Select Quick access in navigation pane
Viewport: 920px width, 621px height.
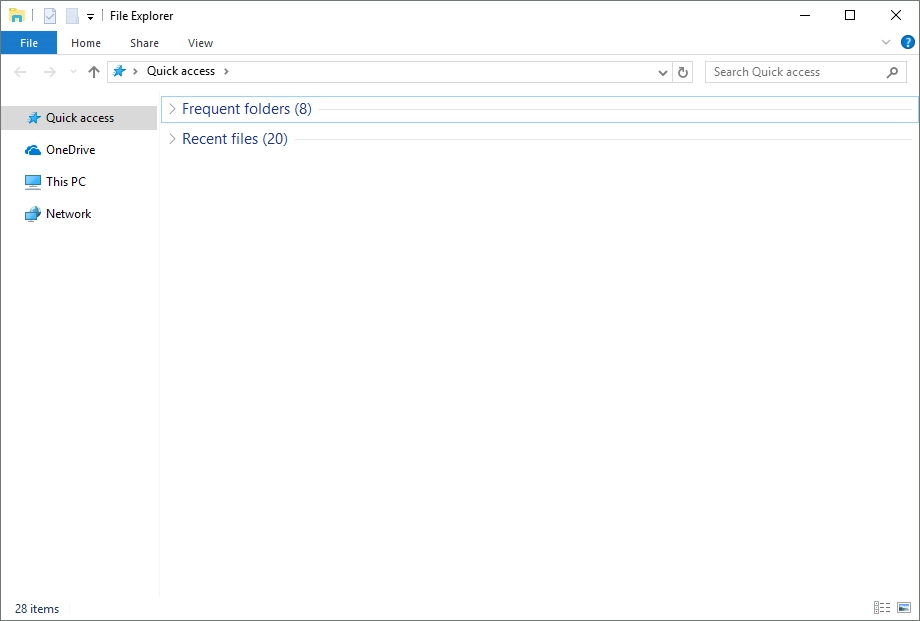(79, 118)
